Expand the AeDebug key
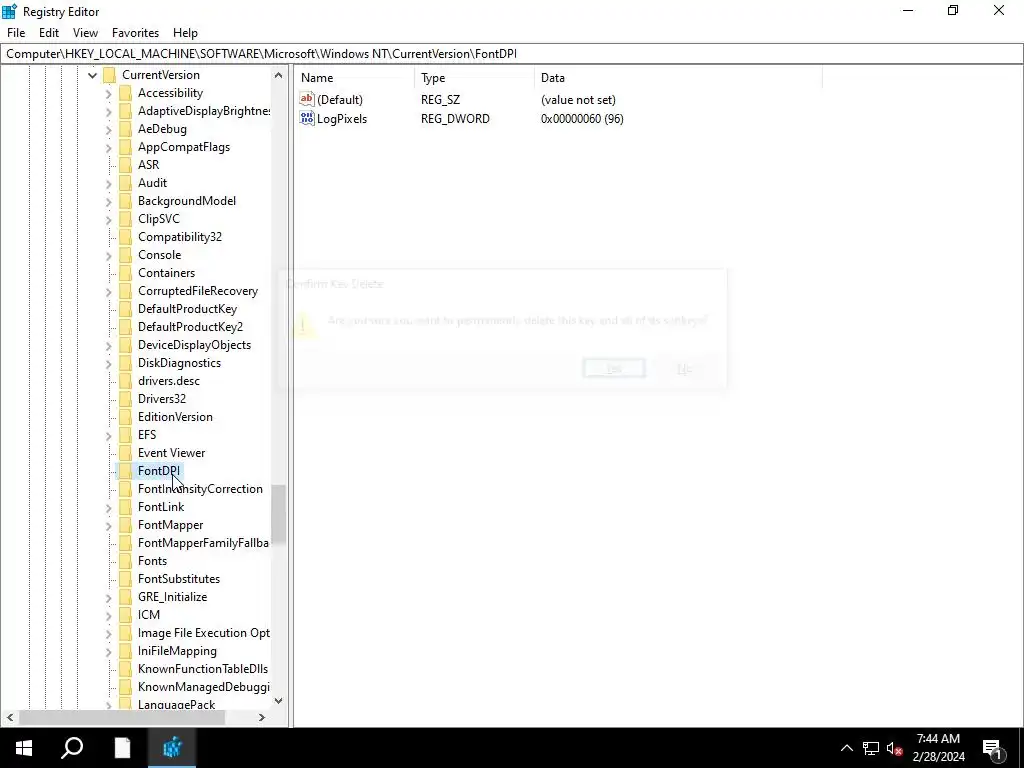This screenshot has height=768, width=1024. coord(108,129)
